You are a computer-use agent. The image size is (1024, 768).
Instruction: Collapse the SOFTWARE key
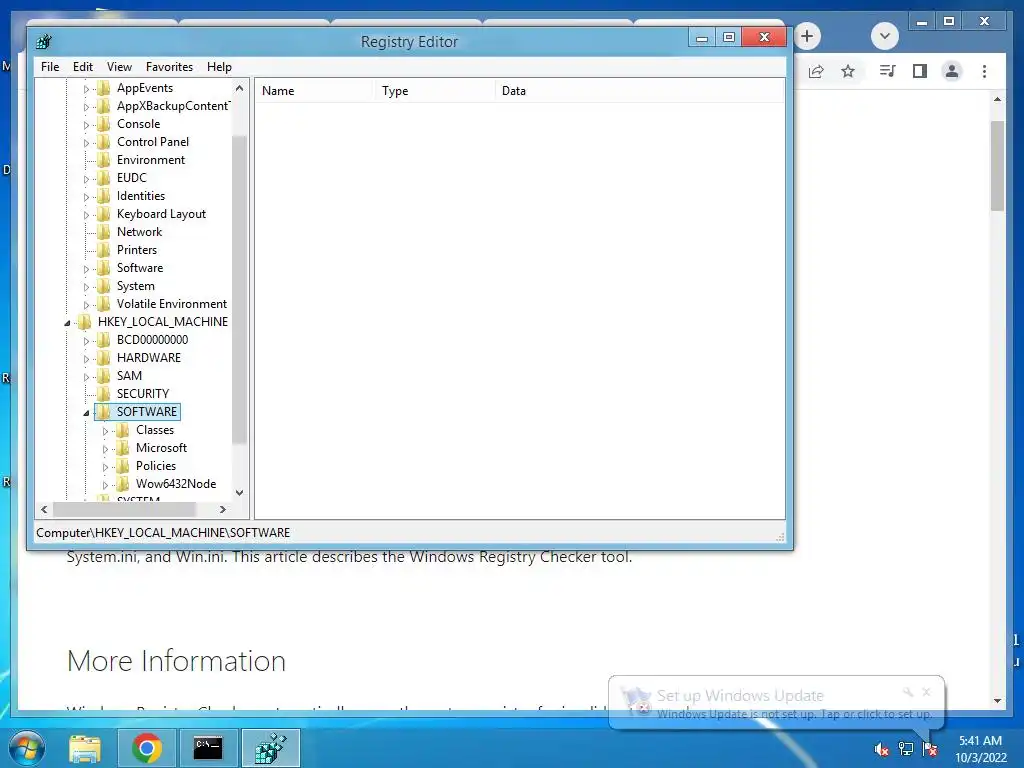(86, 413)
